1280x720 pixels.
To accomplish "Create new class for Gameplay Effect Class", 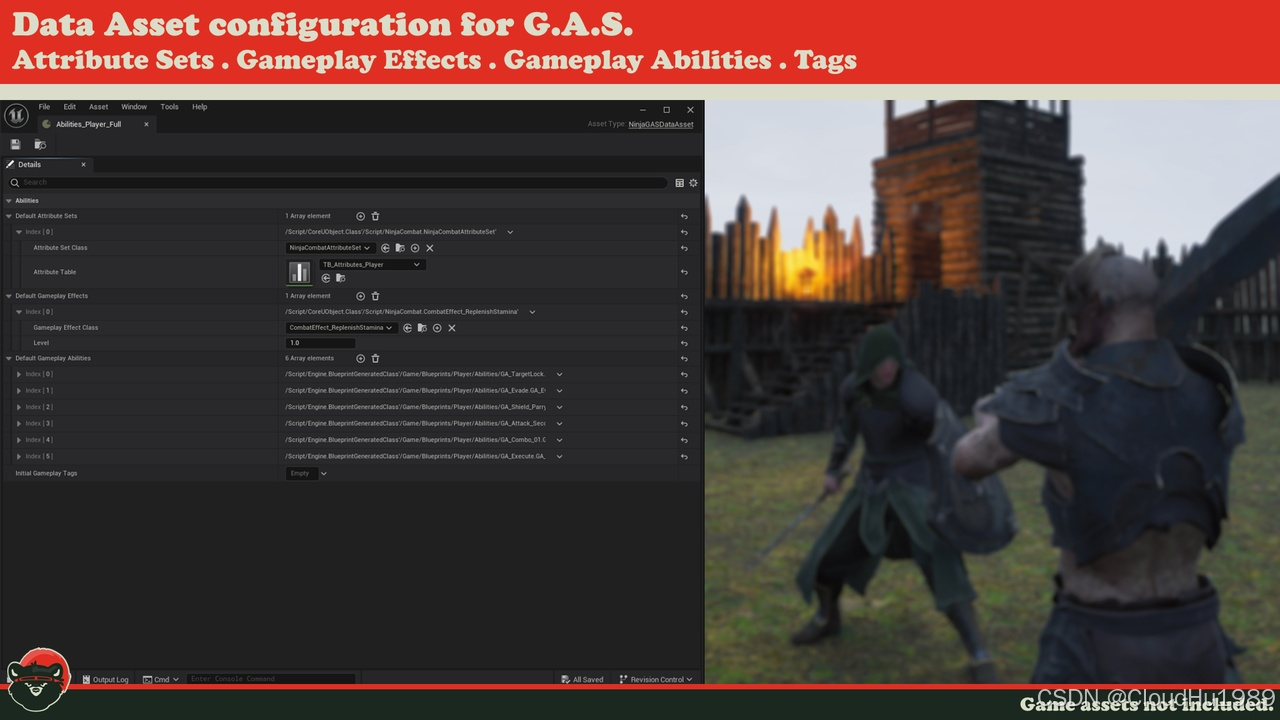I will pyautogui.click(x=437, y=328).
